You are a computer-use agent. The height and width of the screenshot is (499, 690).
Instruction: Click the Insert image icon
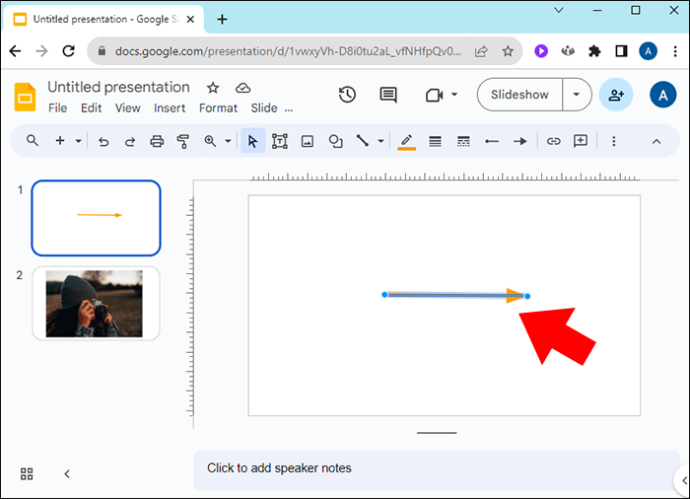[307, 141]
